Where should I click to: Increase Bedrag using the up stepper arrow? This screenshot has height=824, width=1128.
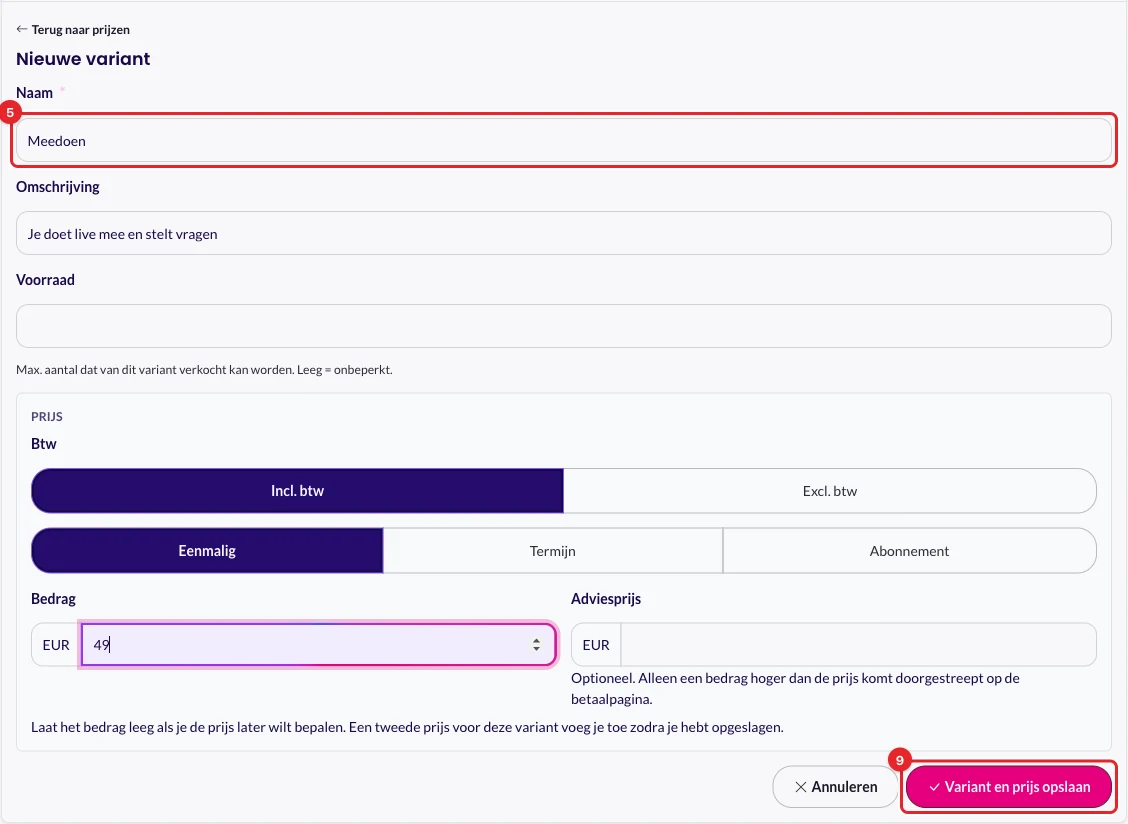coord(537,640)
